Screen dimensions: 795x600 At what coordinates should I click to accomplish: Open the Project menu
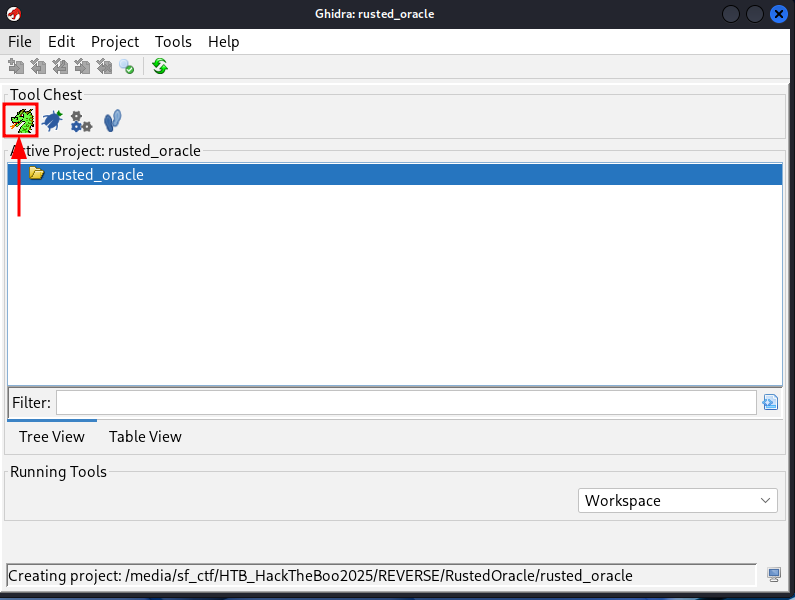[115, 42]
